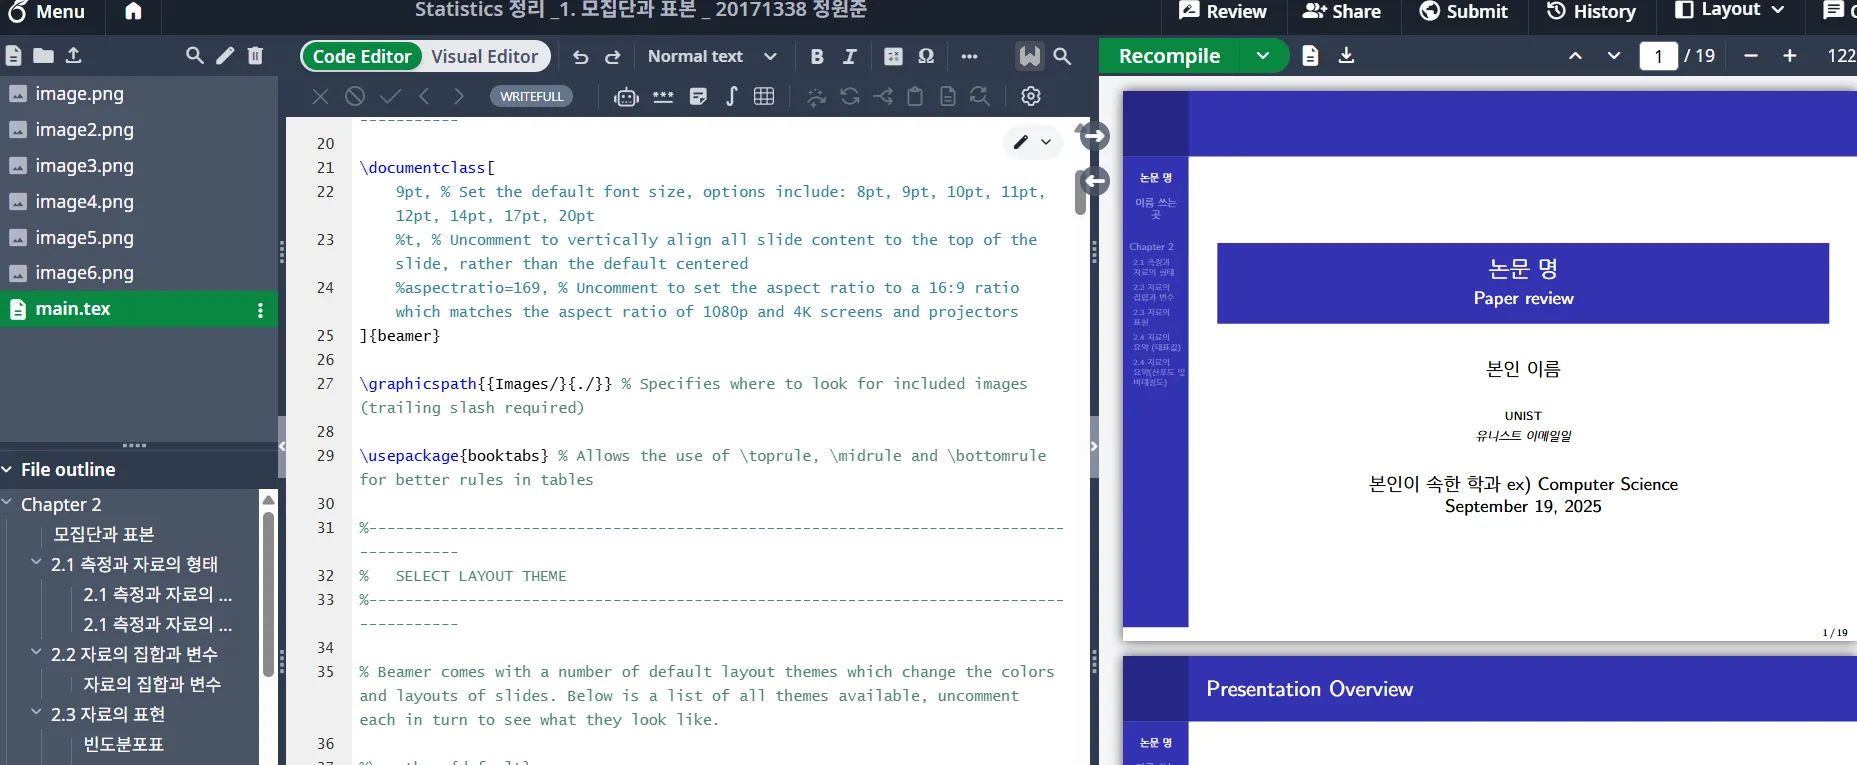Zoom in the PDF with plus
This screenshot has height=765, width=1857.
click(1790, 56)
